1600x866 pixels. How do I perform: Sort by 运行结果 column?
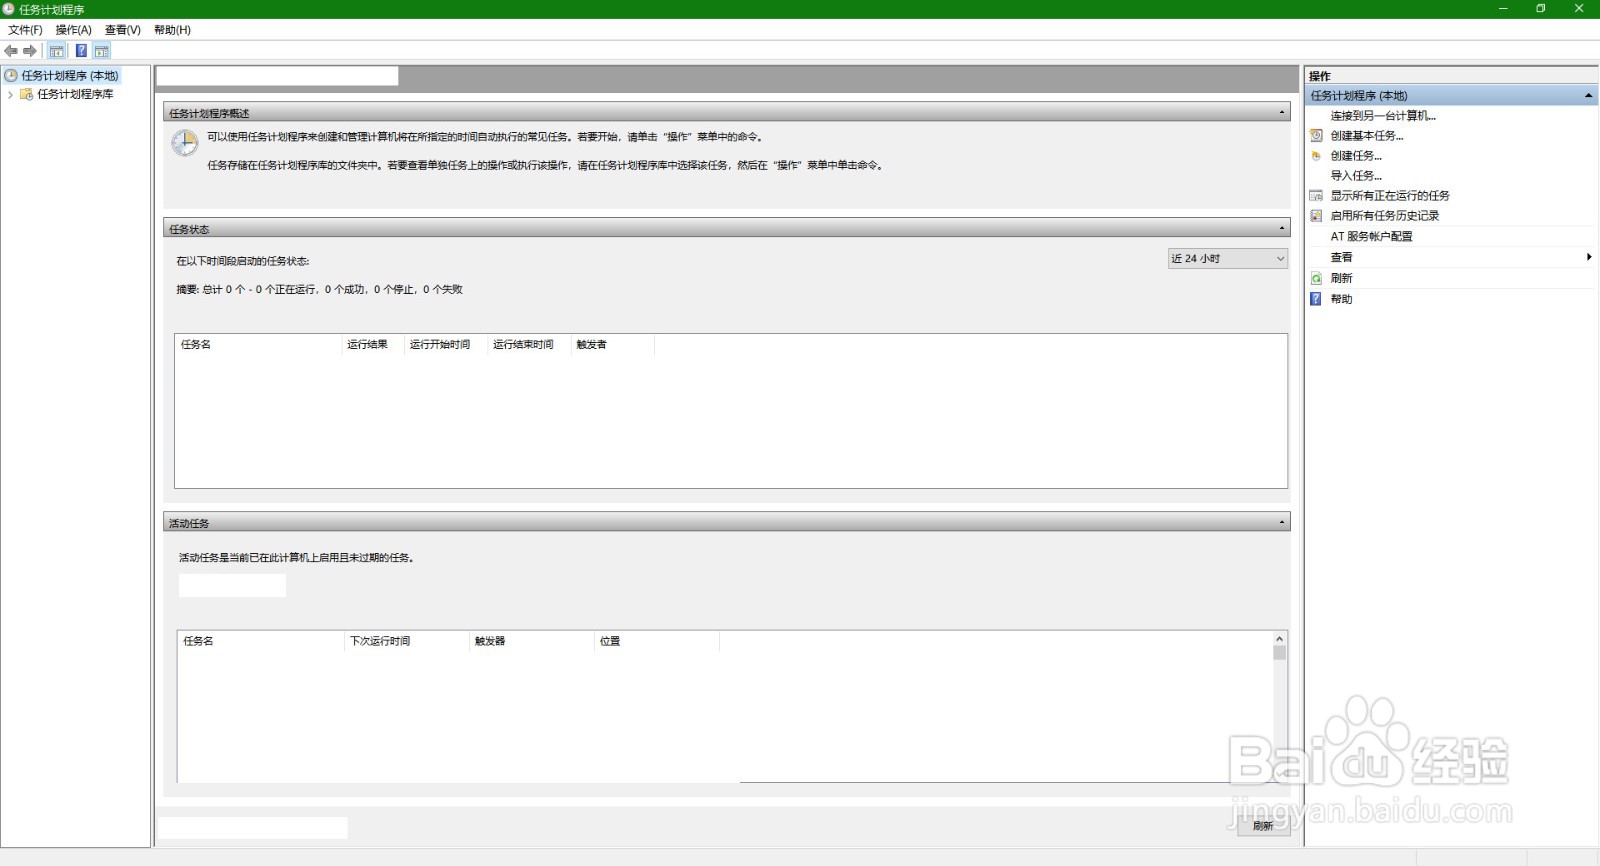click(372, 344)
